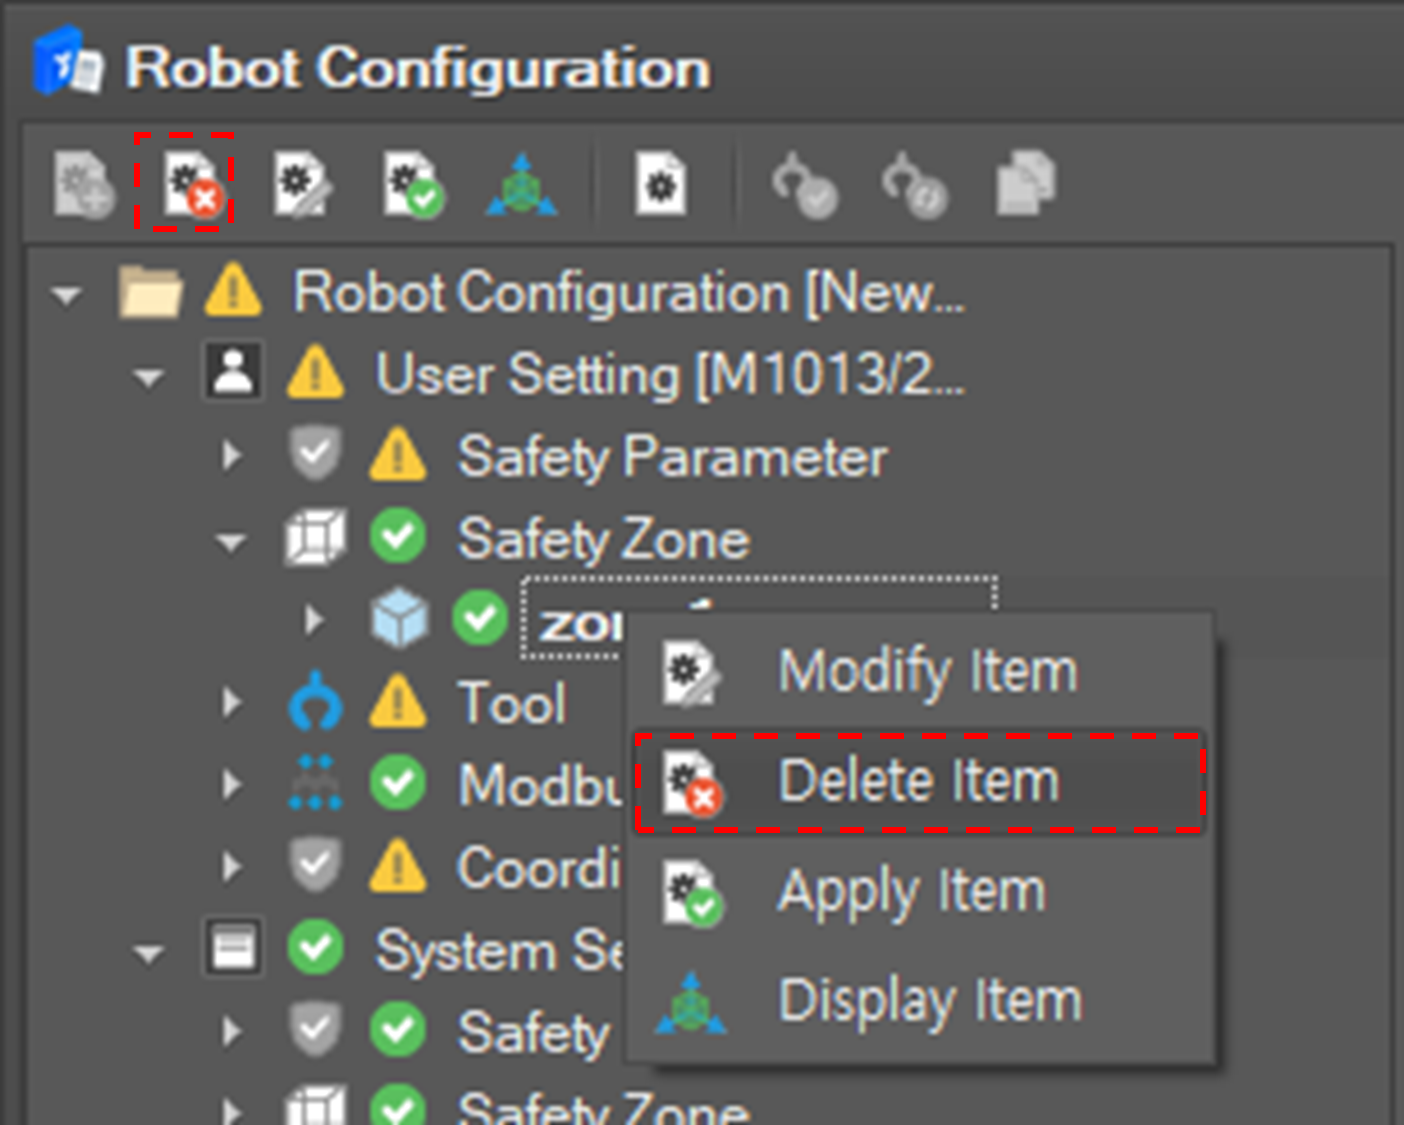Choose Display Item from context menu
The height and width of the screenshot is (1125, 1404).
(x=929, y=1001)
